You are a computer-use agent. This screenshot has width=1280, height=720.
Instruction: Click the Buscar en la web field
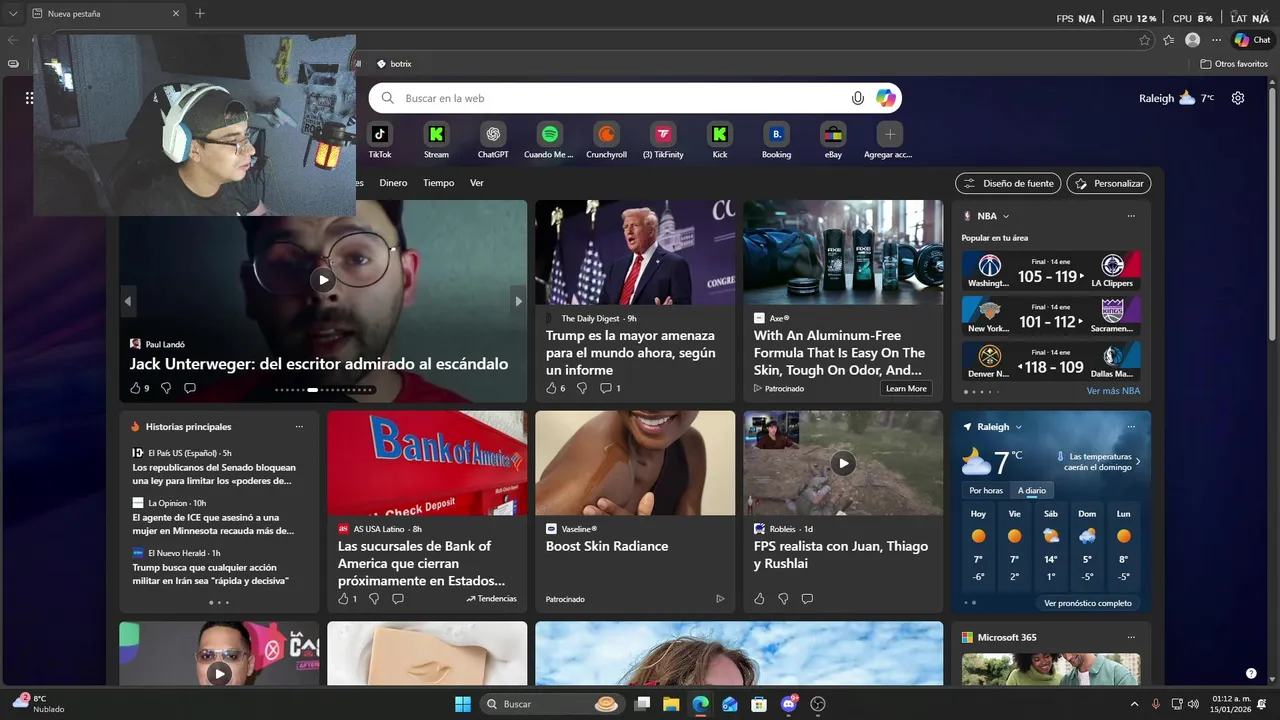pyautogui.click(x=635, y=98)
